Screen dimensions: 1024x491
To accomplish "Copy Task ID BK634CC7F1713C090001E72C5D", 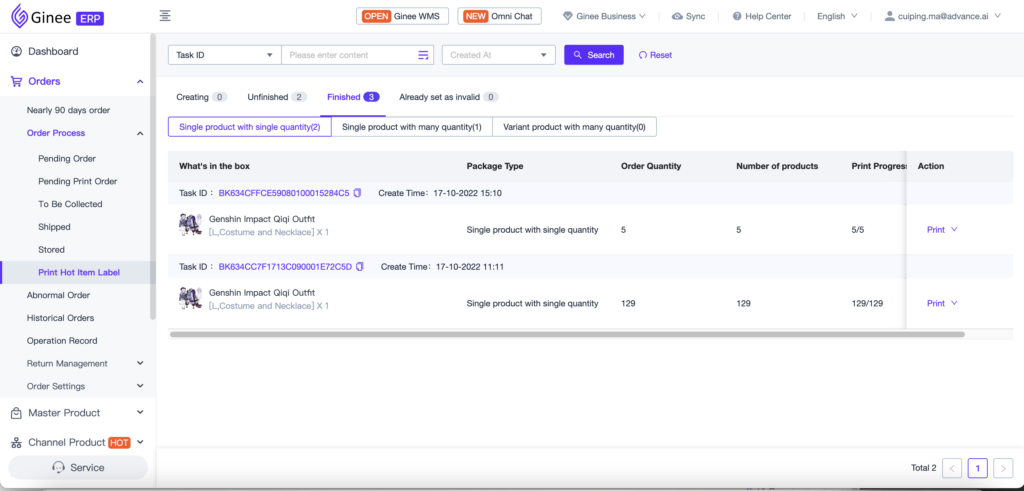I will pos(360,266).
